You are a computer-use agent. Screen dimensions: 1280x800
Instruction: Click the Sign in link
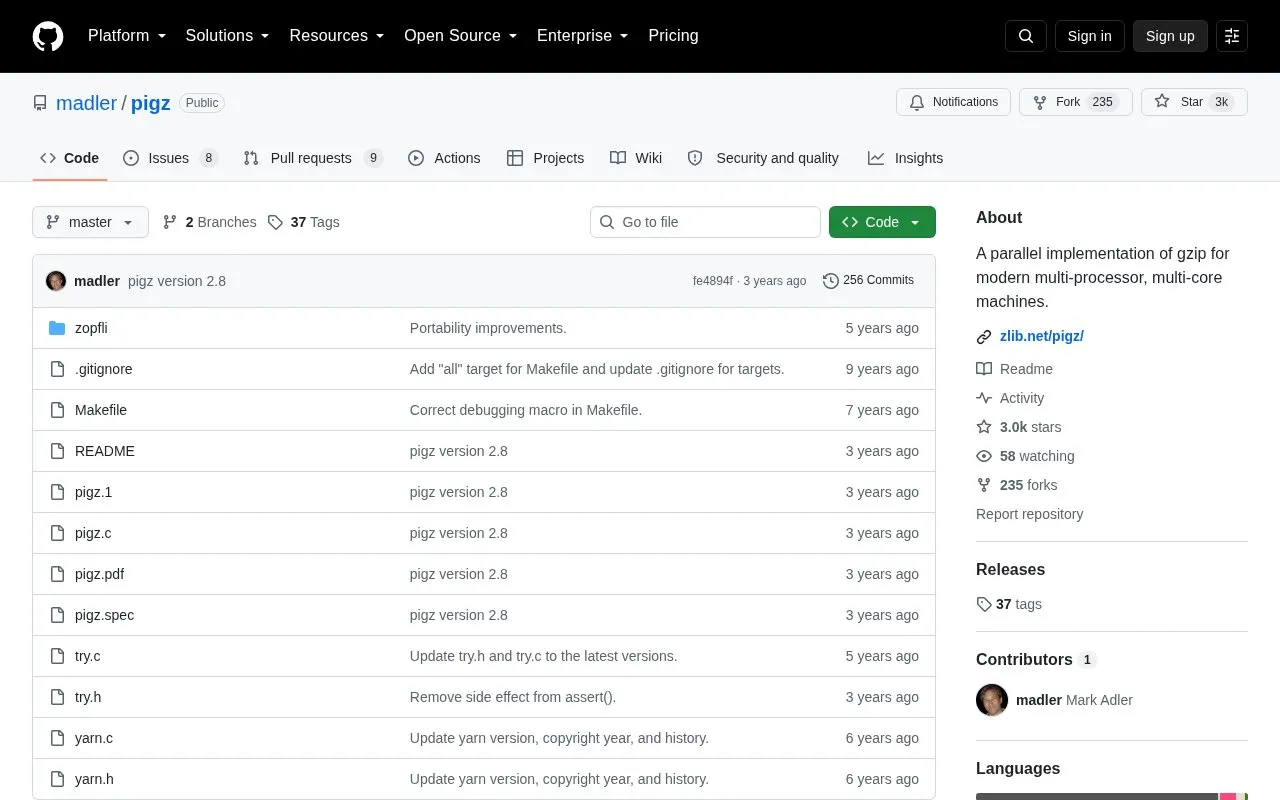coord(1090,36)
